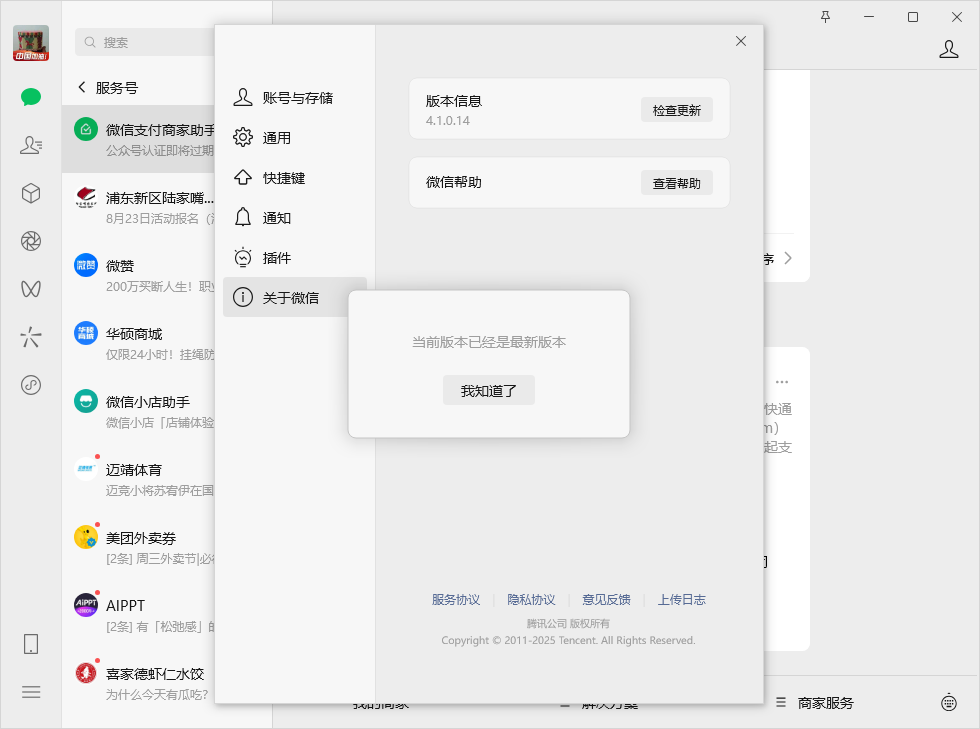Image resolution: width=980 pixels, height=729 pixels.
Task: Open the Search star-shaped icon in sidebar
Action: click(31, 336)
